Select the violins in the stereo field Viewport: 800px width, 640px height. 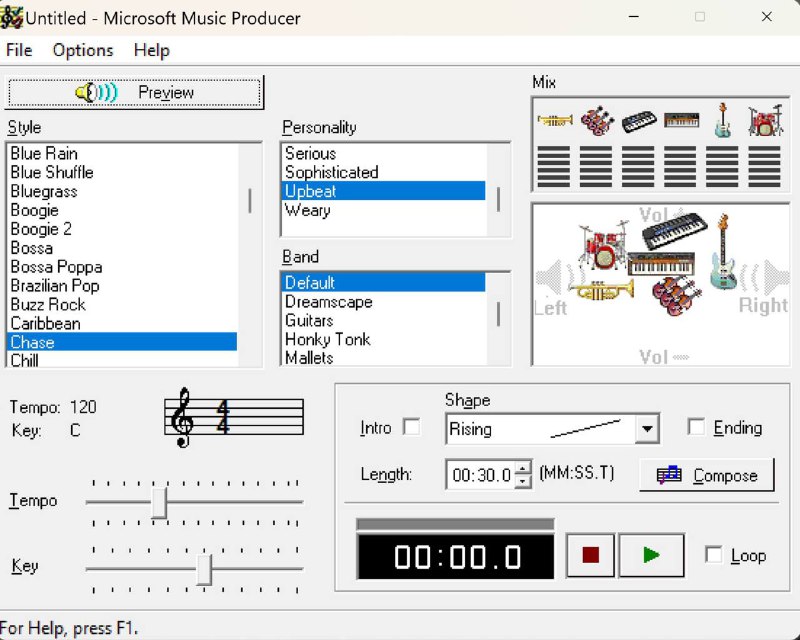676,296
